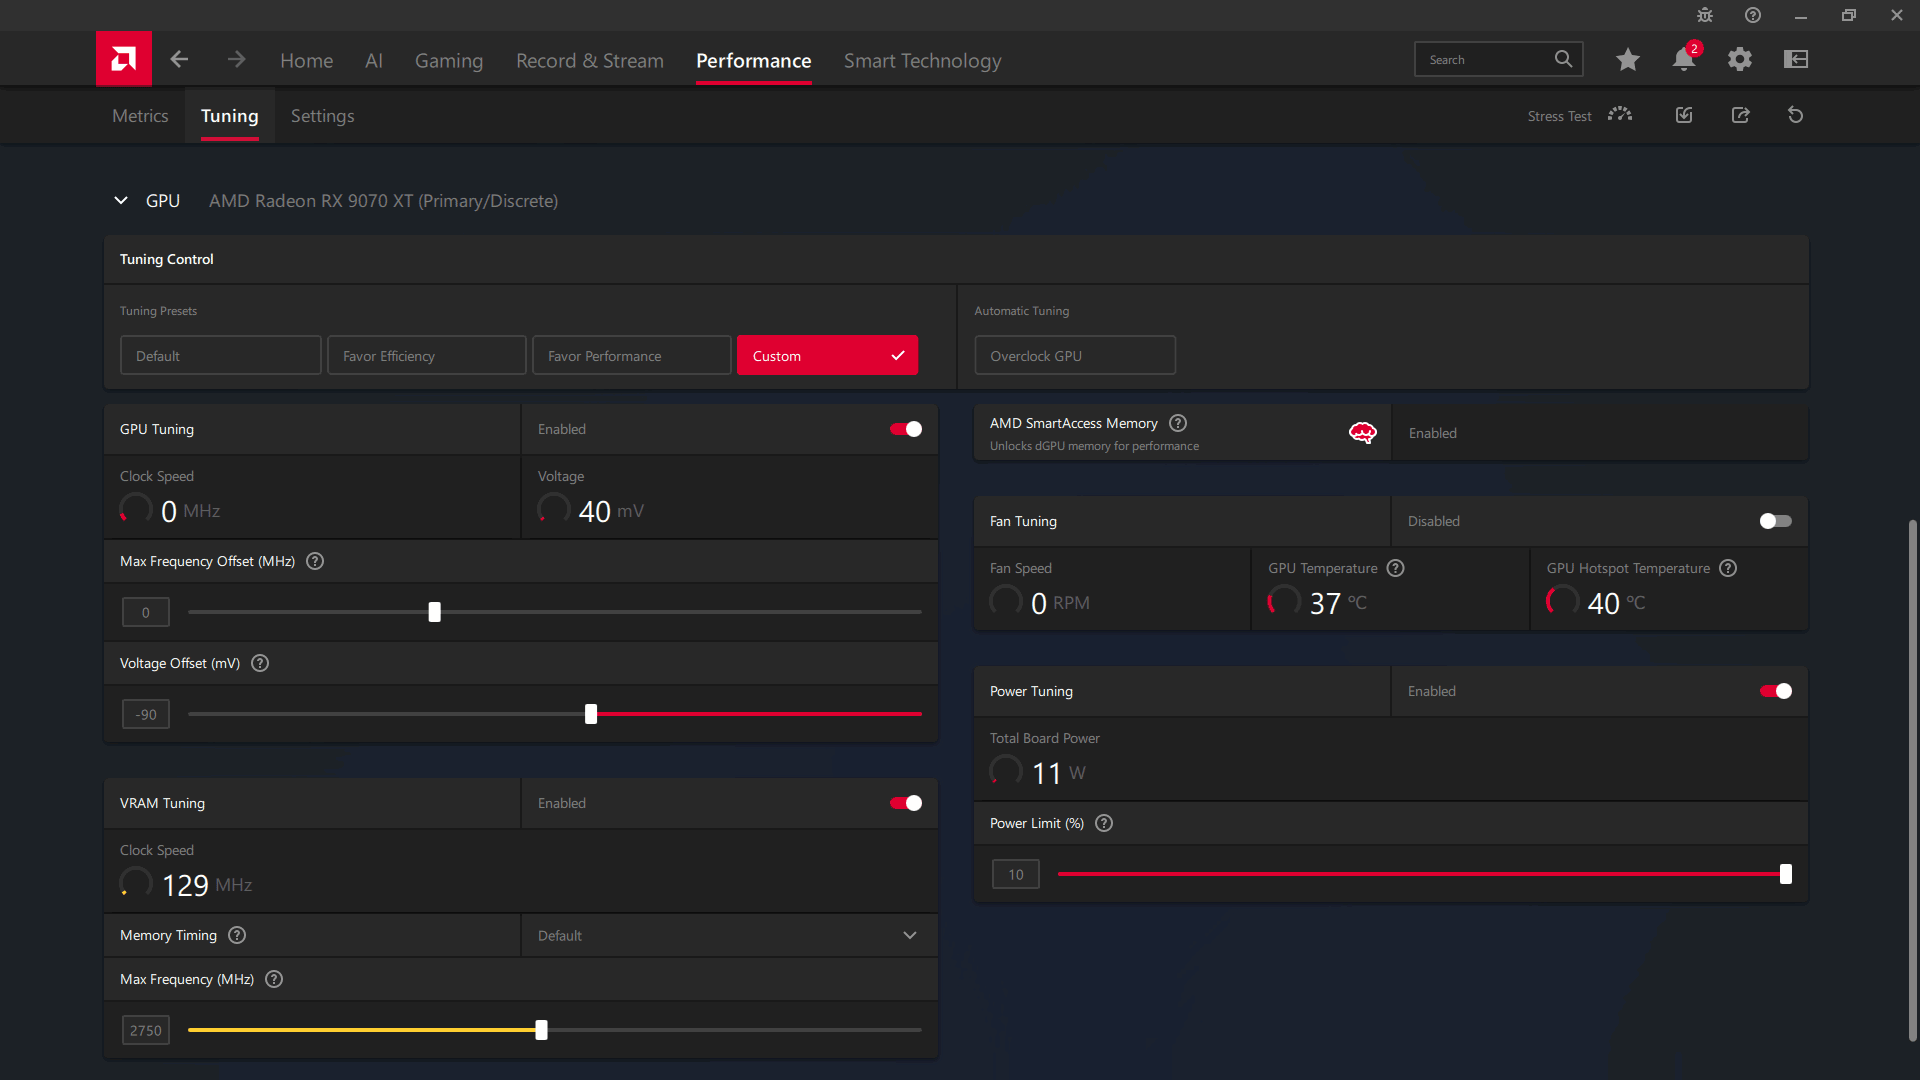
Task: Collapse the GPU section chevron
Action: (121, 201)
